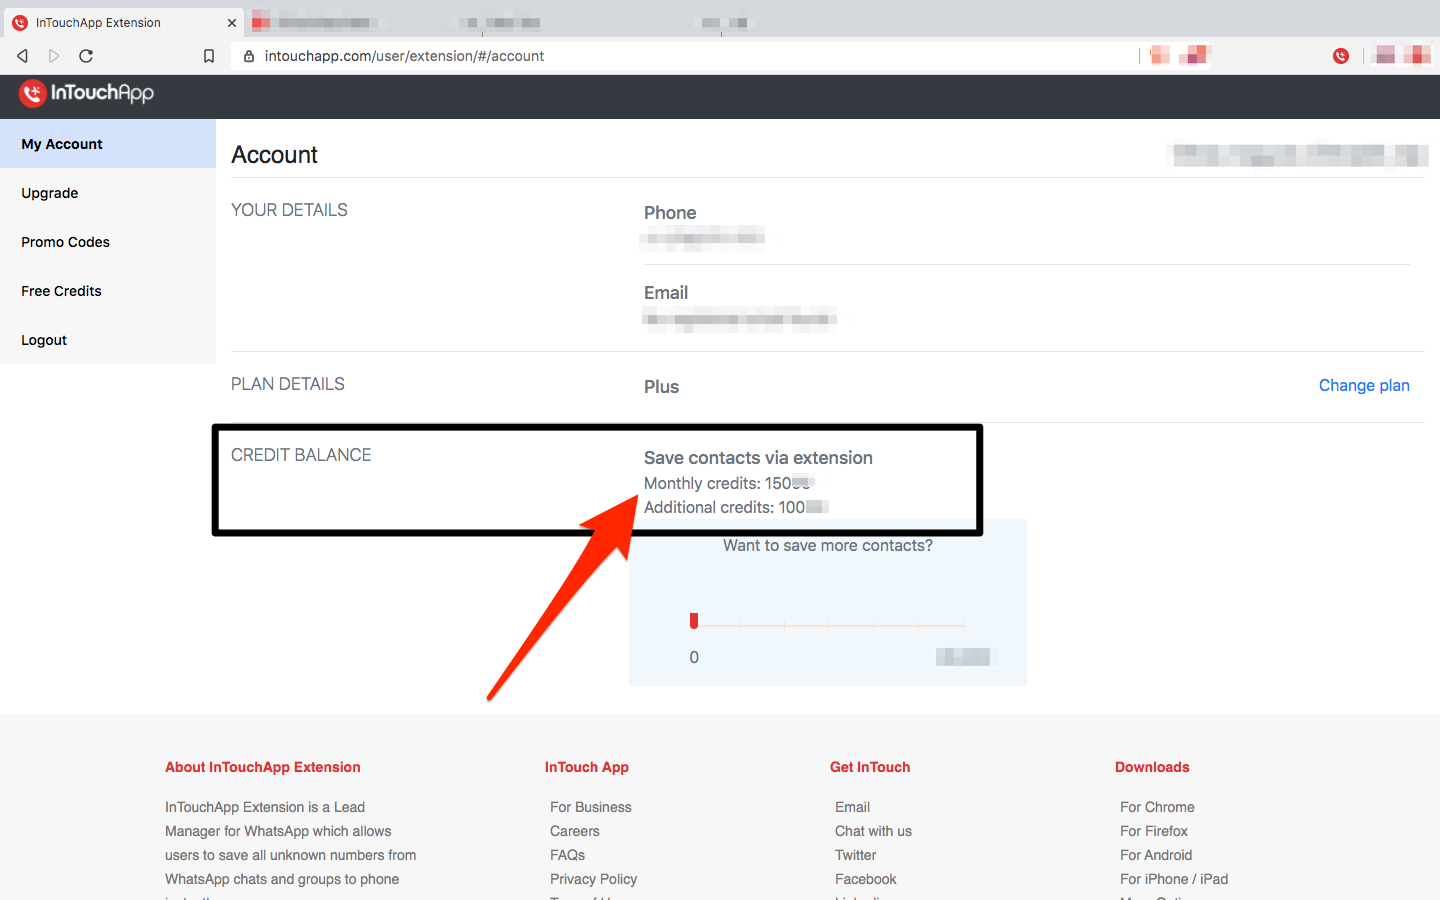The image size is (1440, 900).
Task: Click the red slider handle for contacts
Action: click(694, 621)
